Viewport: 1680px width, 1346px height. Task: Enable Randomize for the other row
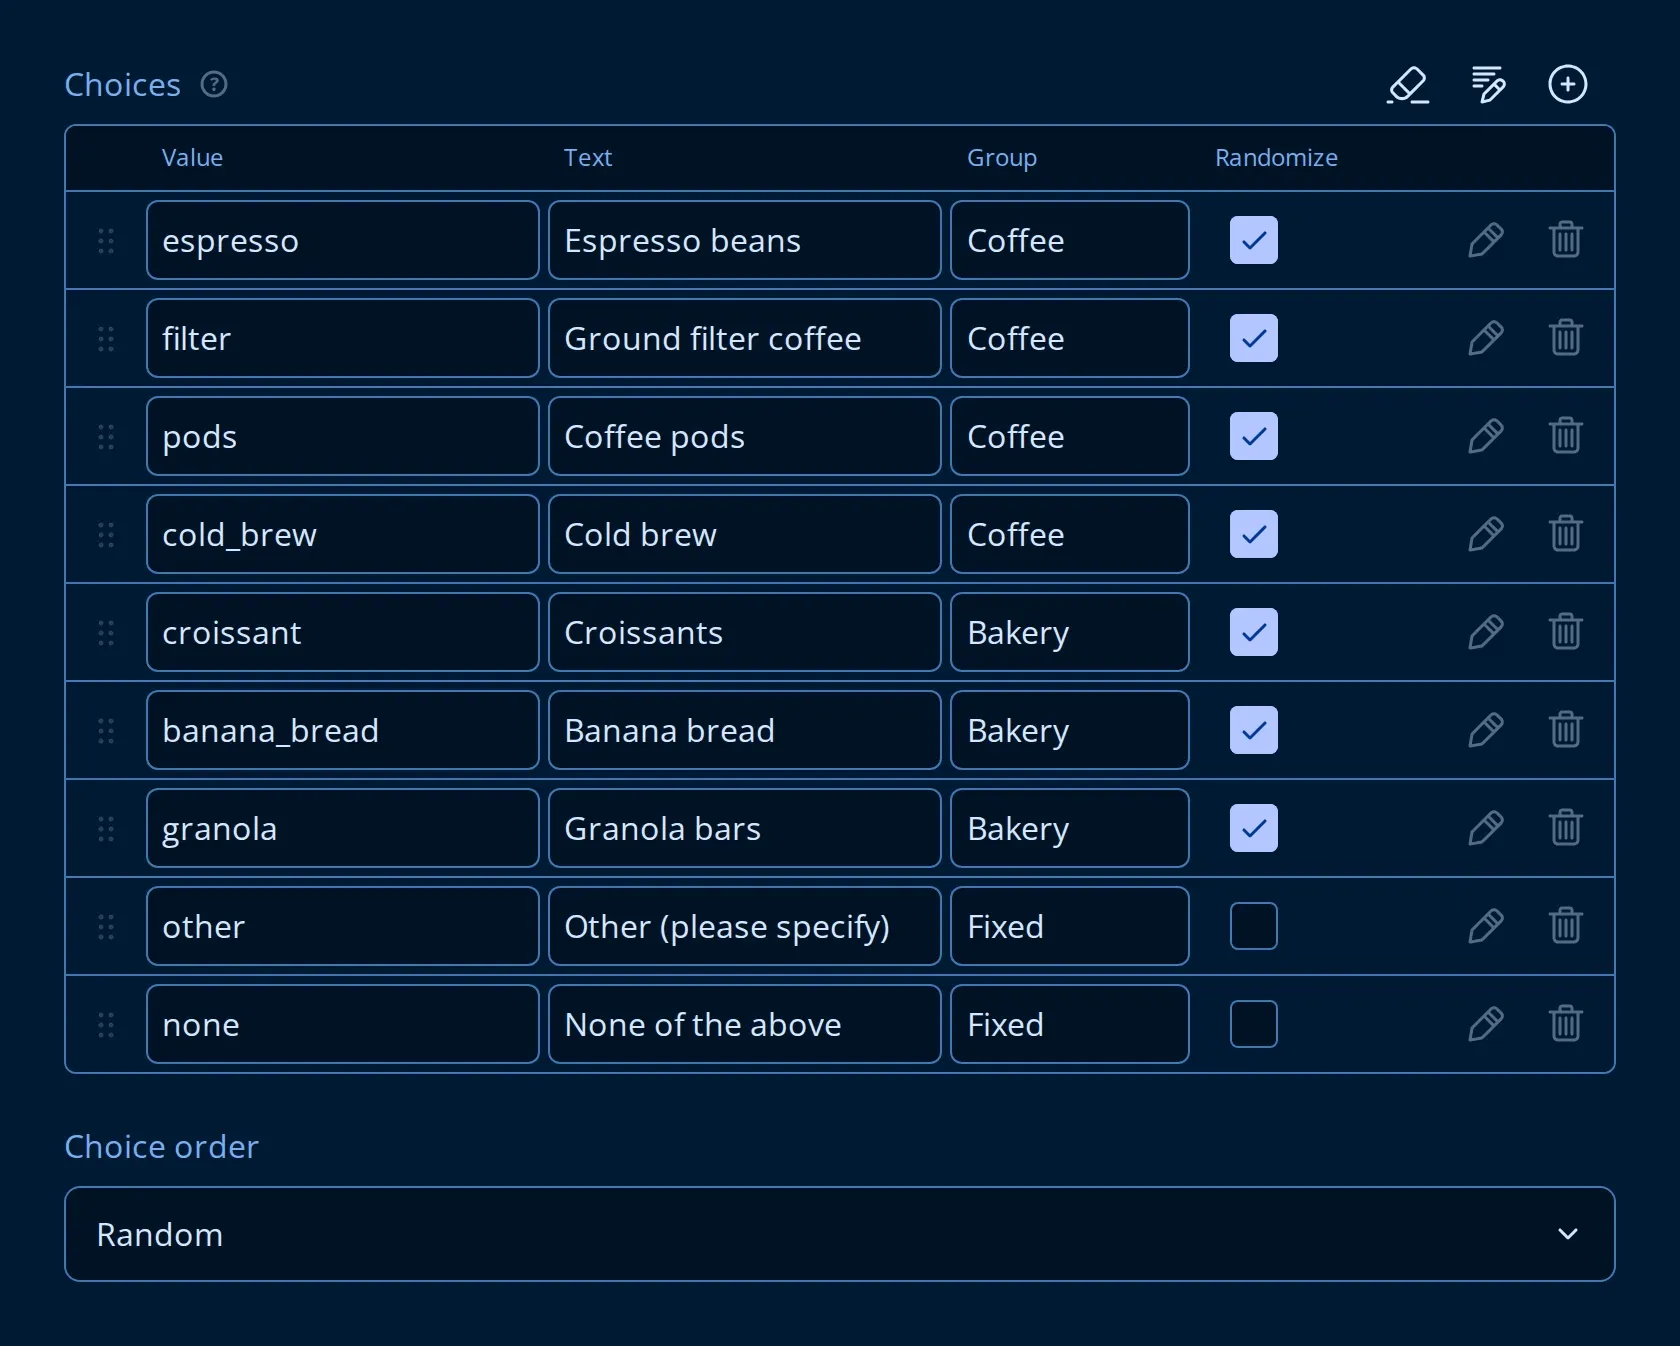tap(1254, 926)
